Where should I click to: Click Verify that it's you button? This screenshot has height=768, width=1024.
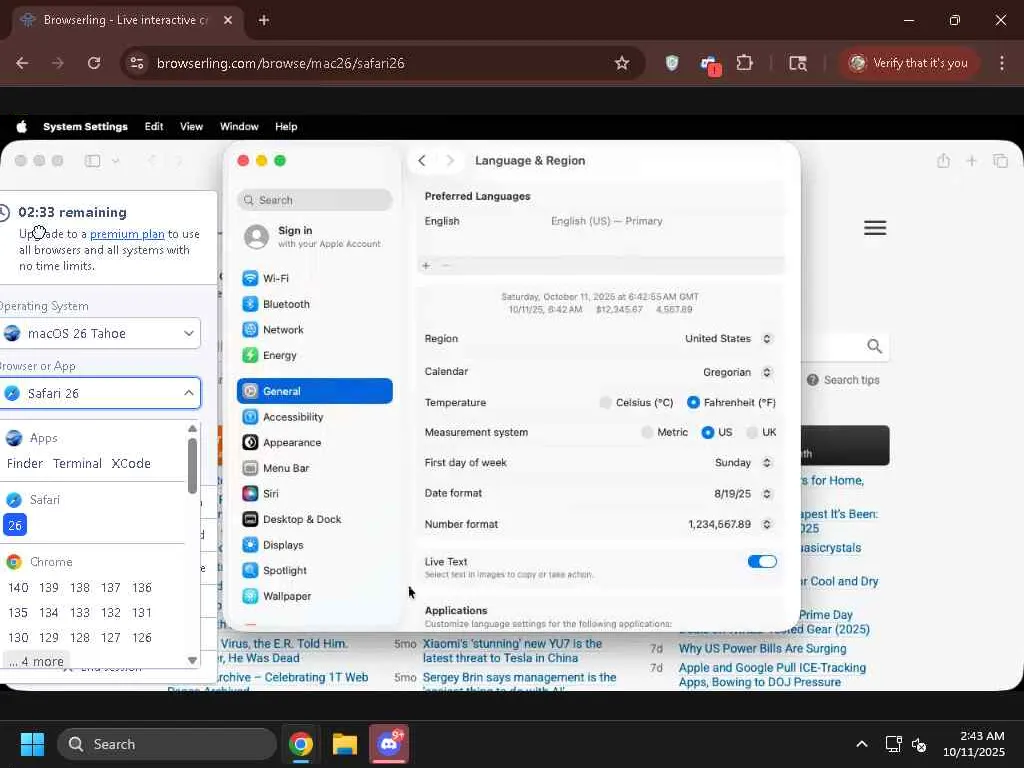click(x=909, y=63)
